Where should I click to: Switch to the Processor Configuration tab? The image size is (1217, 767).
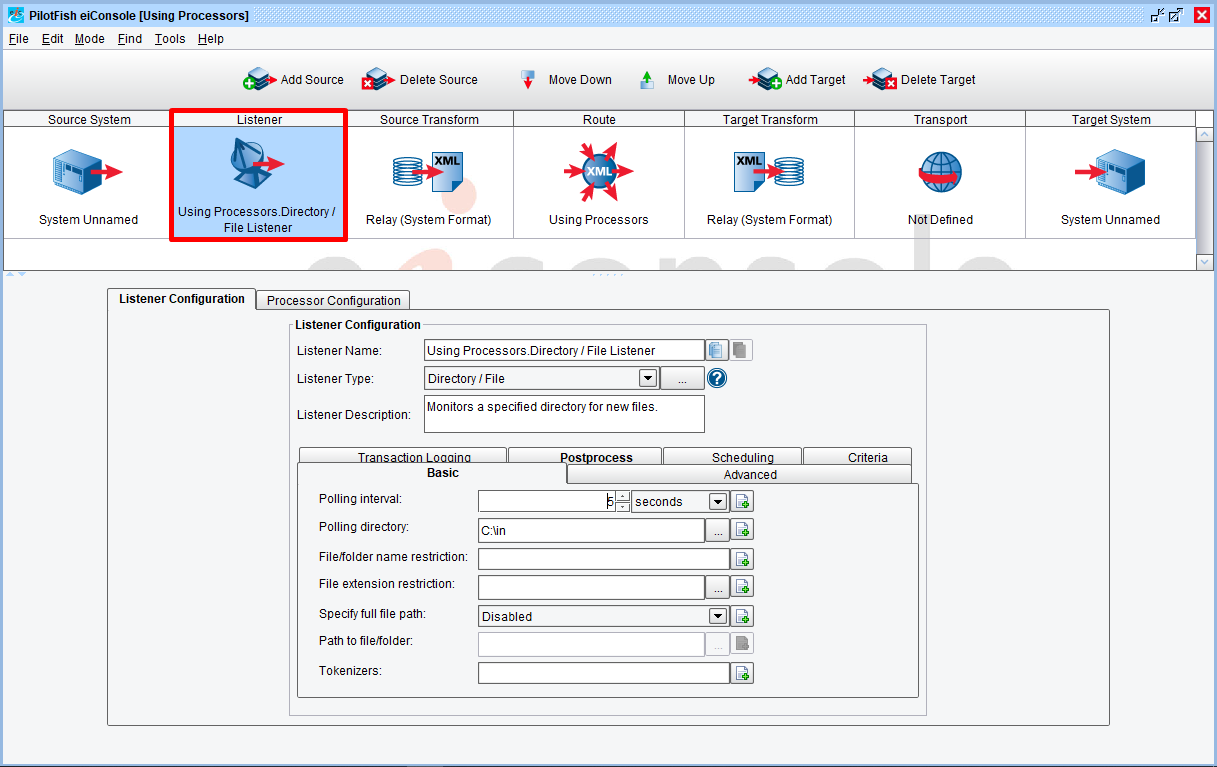click(333, 300)
